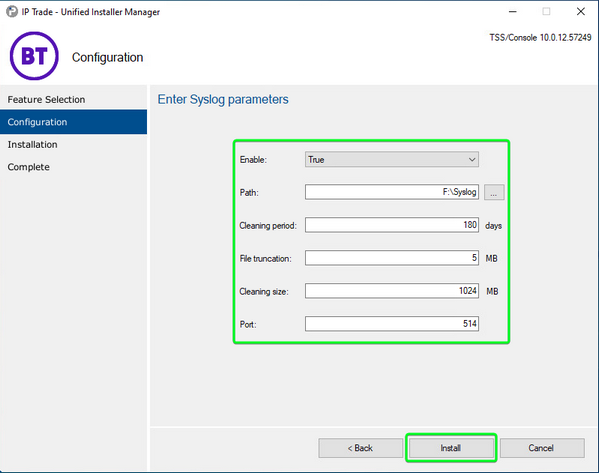Image resolution: width=599 pixels, height=473 pixels.
Task: Click the Cleaning size field showing 1024
Action: tap(392, 291)
